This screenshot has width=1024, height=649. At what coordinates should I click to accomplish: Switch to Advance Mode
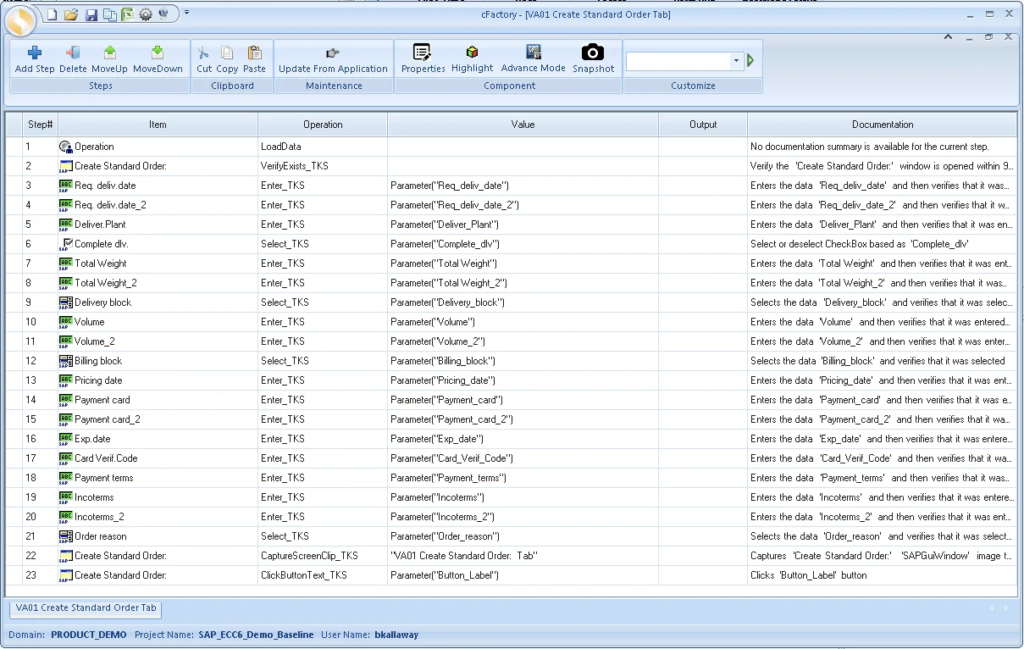tap(533, 59)
